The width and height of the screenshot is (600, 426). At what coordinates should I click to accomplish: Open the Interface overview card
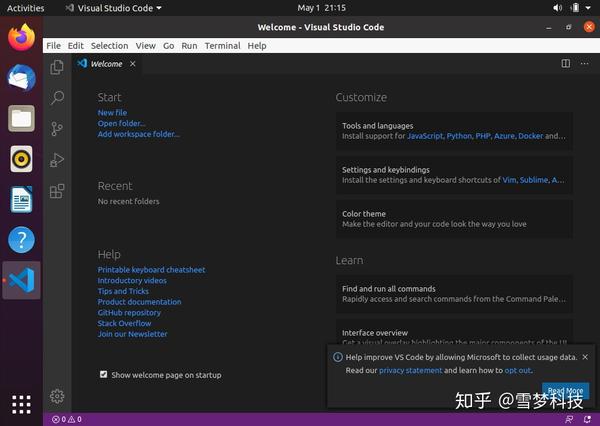tap(454, 332)
